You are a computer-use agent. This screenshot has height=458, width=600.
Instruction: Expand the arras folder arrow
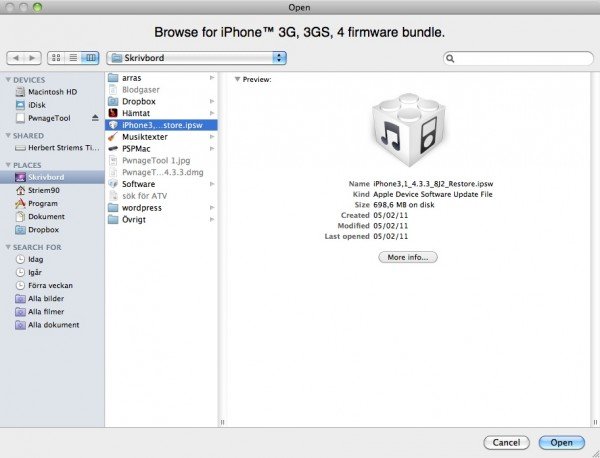(x=212, y=78)
